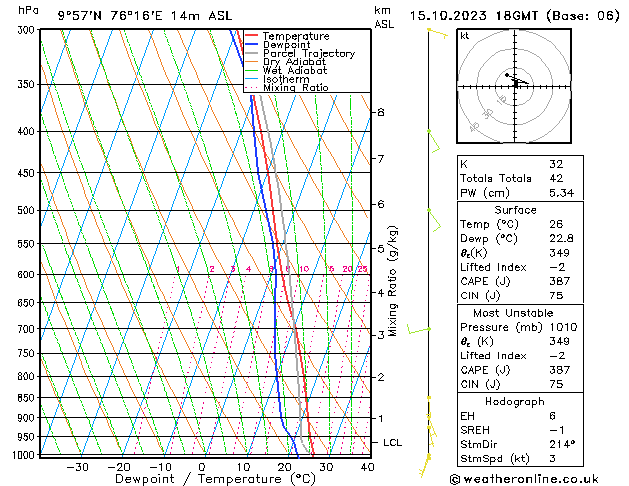The height and width of the screenshot is (486, 629).
Task: Click the wind barb at 500 hPa level
Action: coord(434,221)
